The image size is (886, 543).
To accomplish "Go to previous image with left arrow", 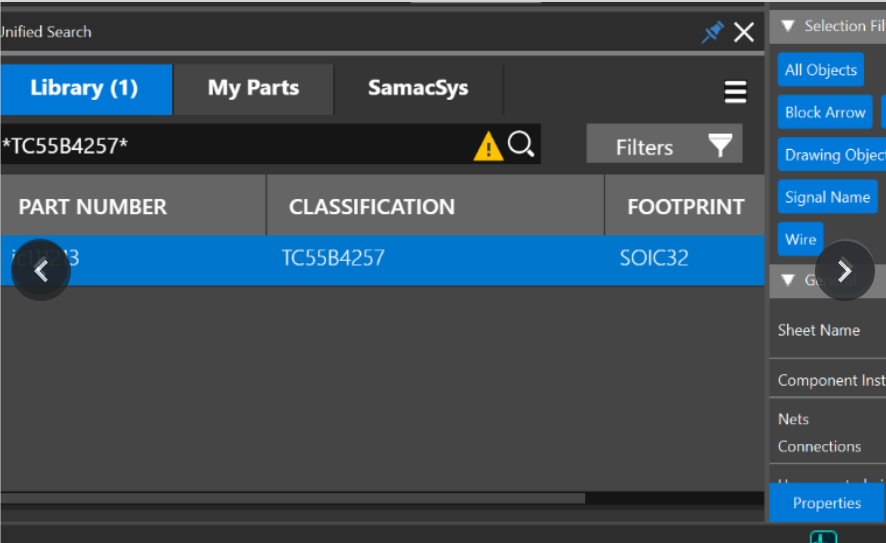I will coord(41,271).
